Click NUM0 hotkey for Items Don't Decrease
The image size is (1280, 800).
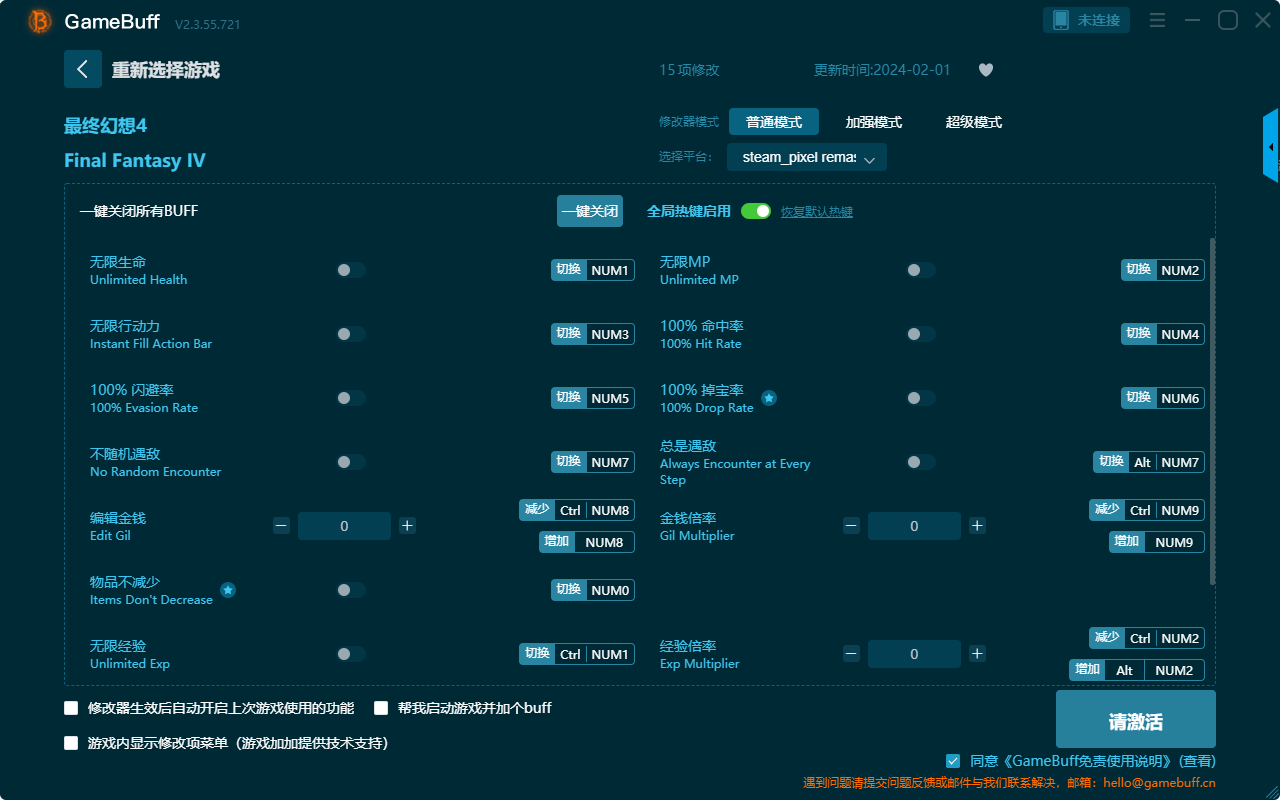(x=593, y=590)
